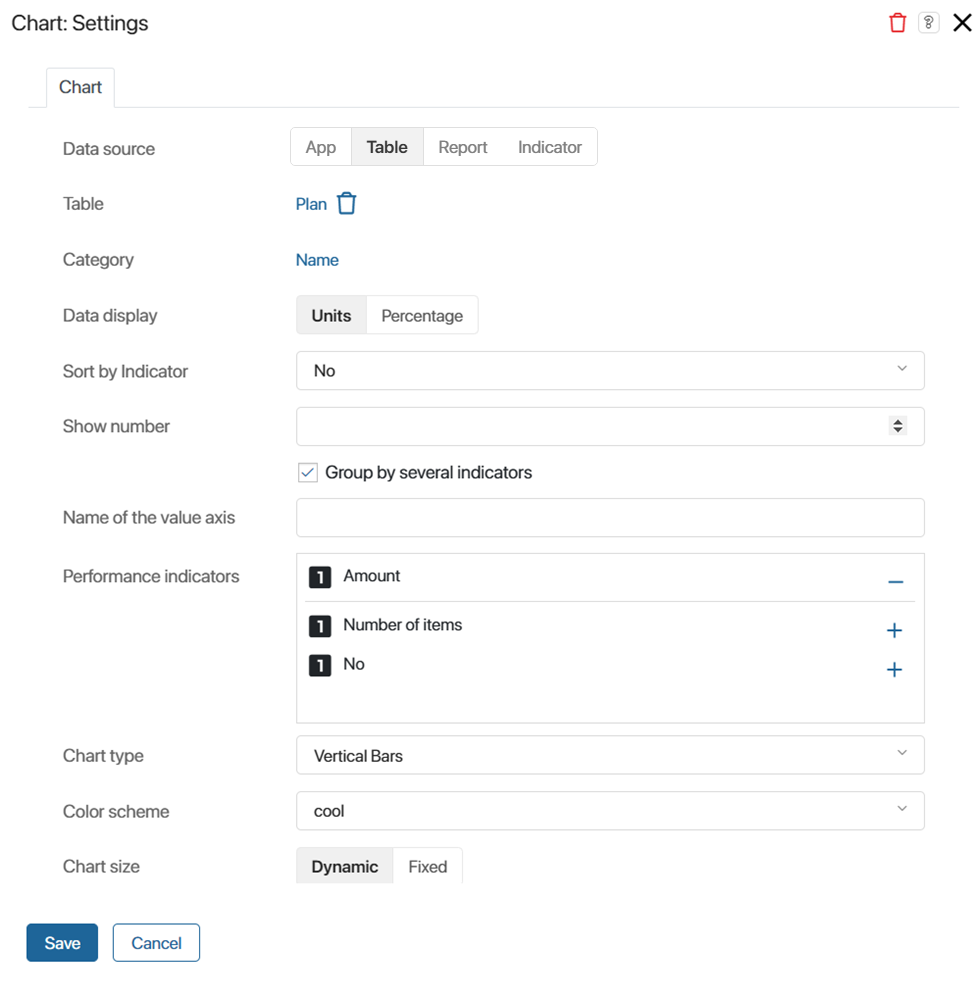
Task: Click the Save button
Action: point(62,942)
